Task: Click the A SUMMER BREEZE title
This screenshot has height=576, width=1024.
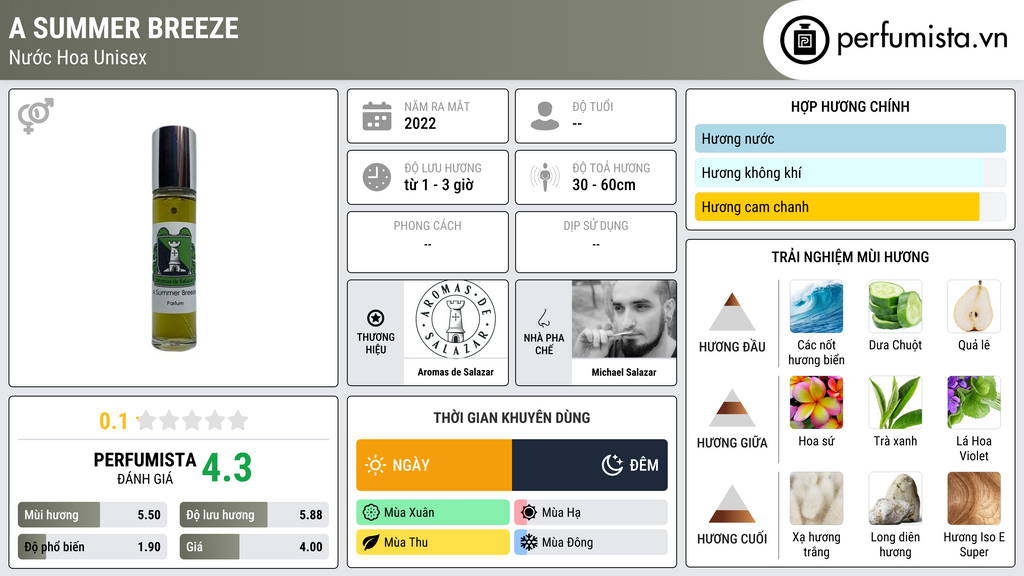Action: 124,28
